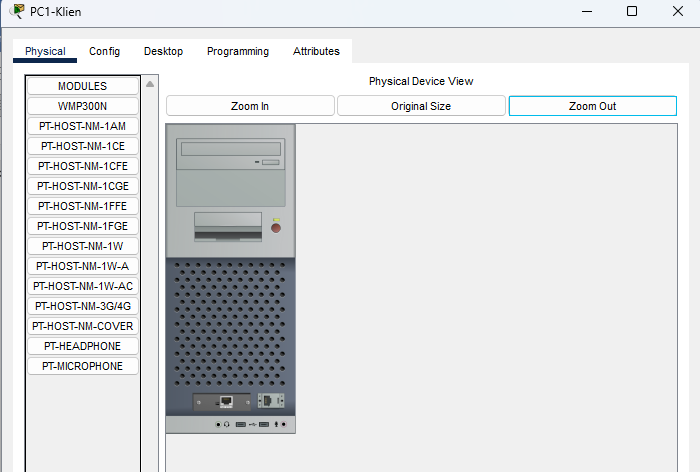
Task: Click the pink microphone jack on PC
Action: tap(283, 424)
